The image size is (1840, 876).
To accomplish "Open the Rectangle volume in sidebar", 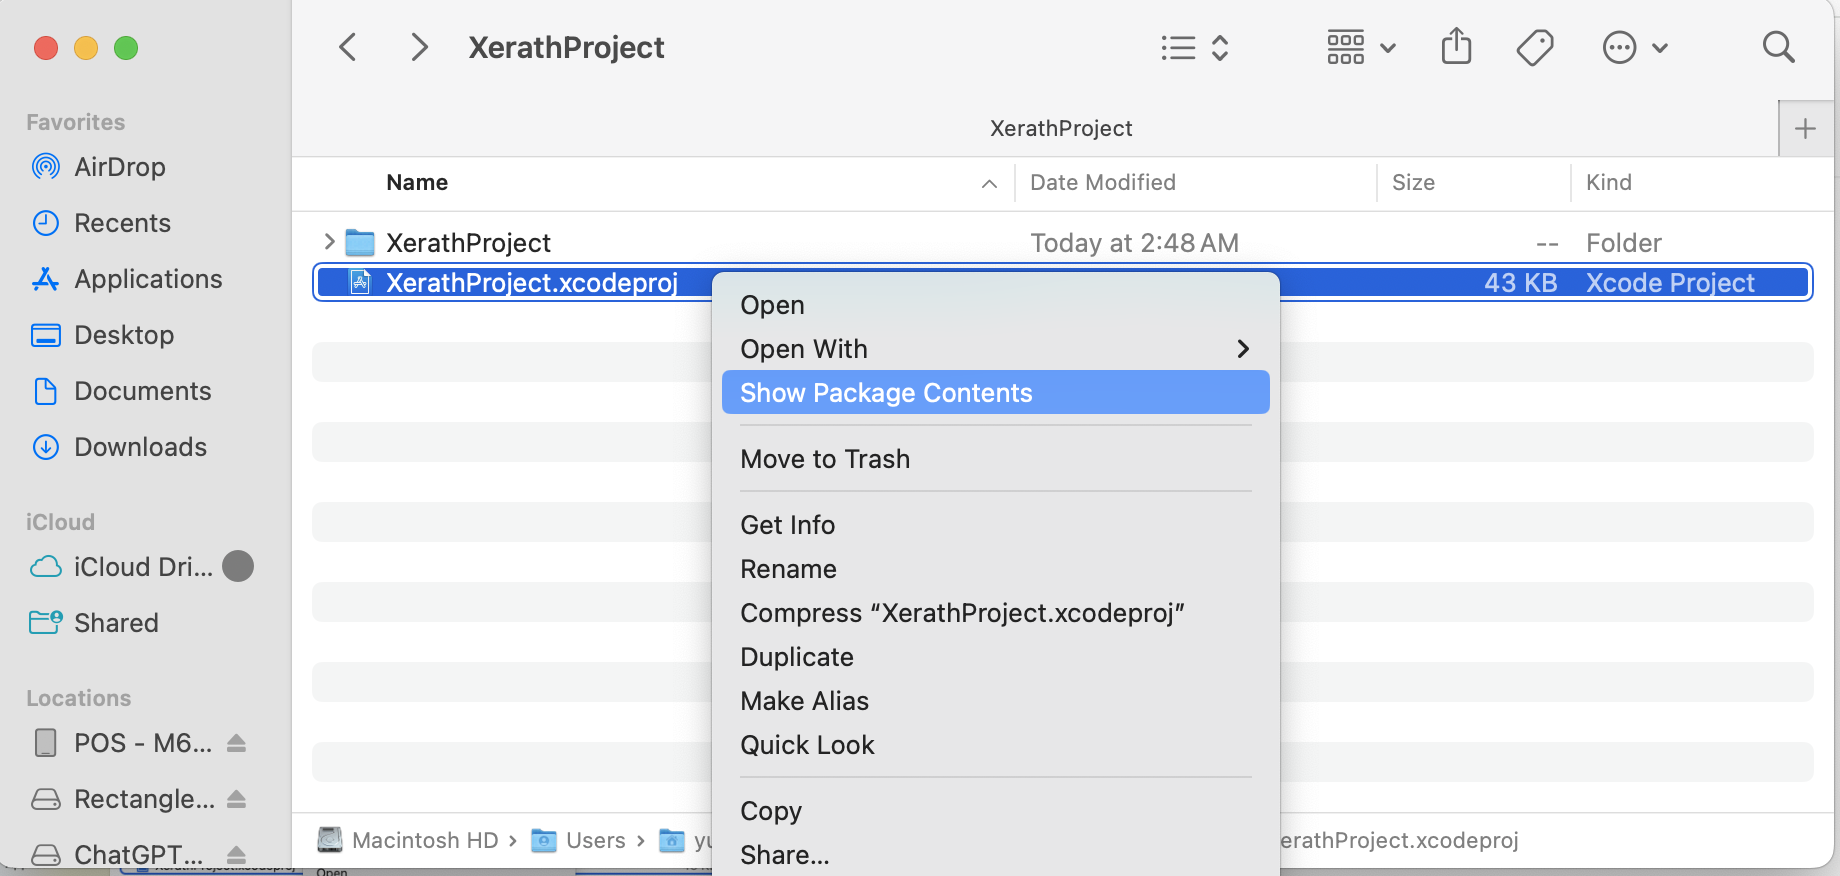I will coord(144,799).
